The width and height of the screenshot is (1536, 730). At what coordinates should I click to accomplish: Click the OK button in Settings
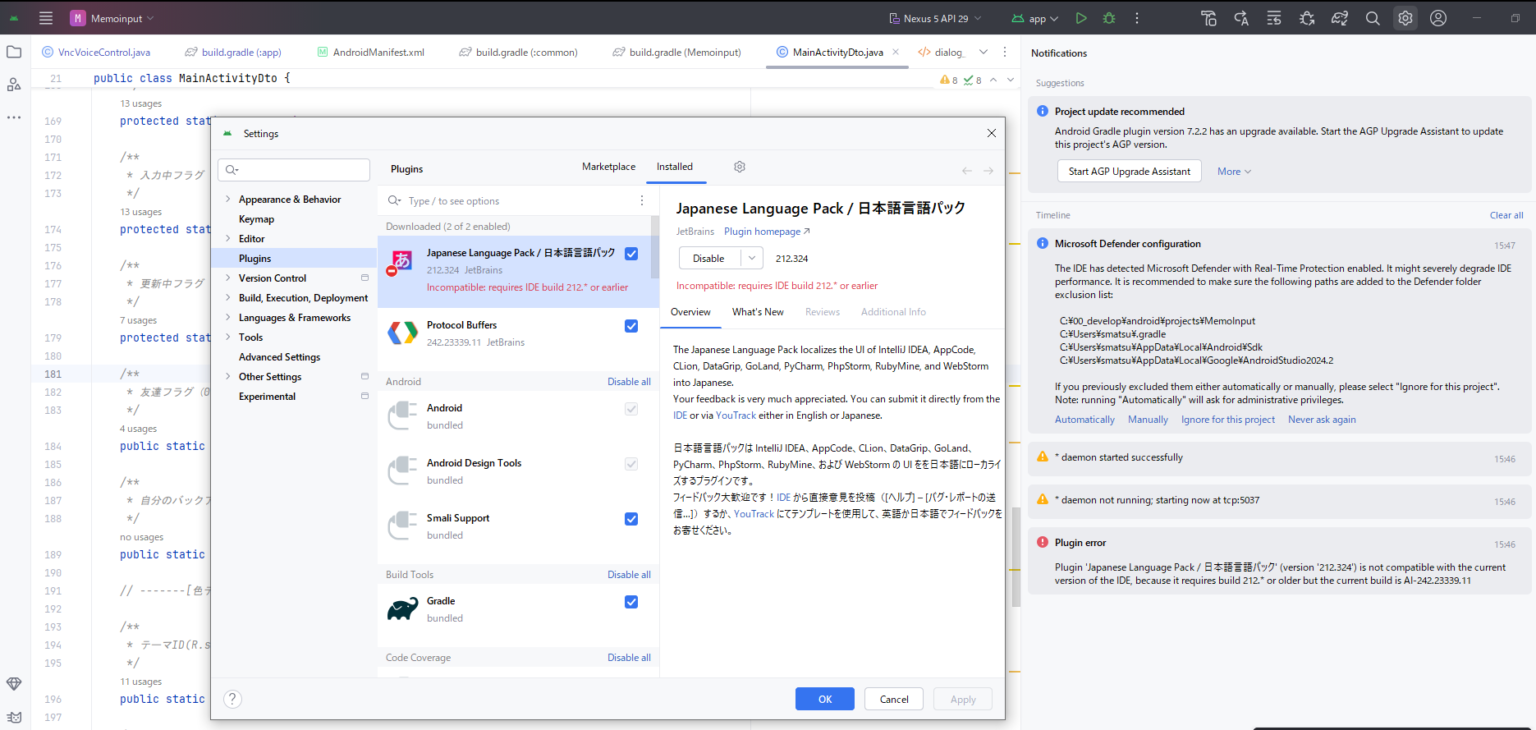[825, 699]
